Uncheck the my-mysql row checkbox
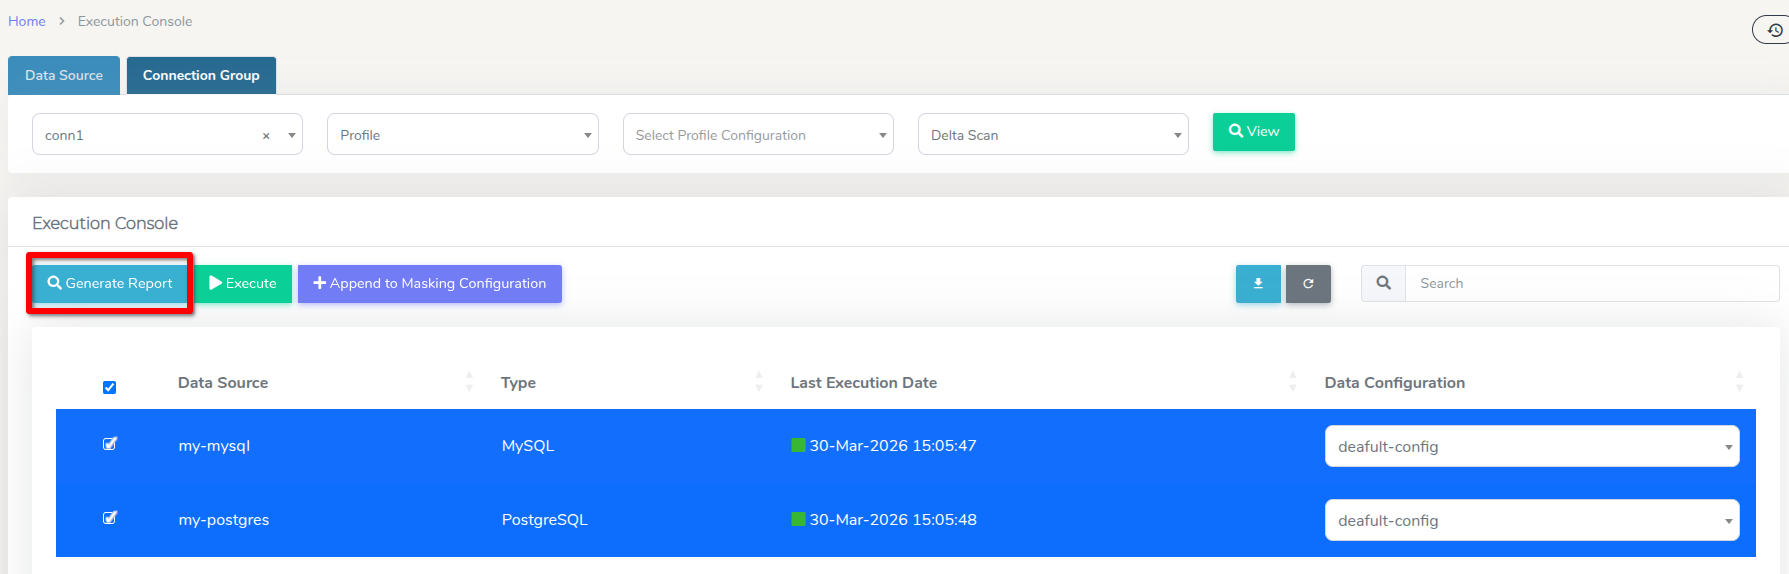 (110, 444)
